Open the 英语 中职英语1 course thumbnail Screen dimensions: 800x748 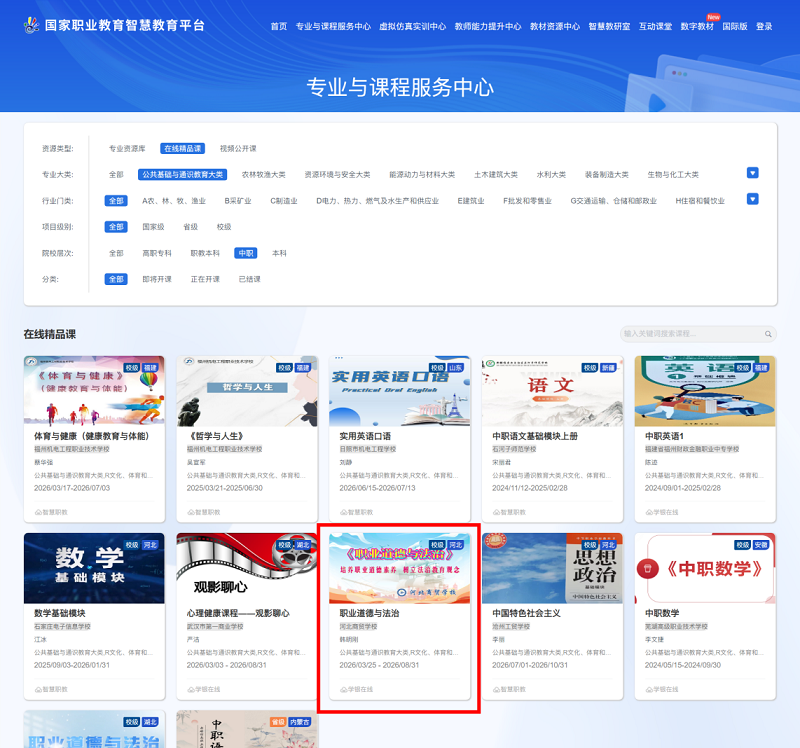tap(705, 391)
